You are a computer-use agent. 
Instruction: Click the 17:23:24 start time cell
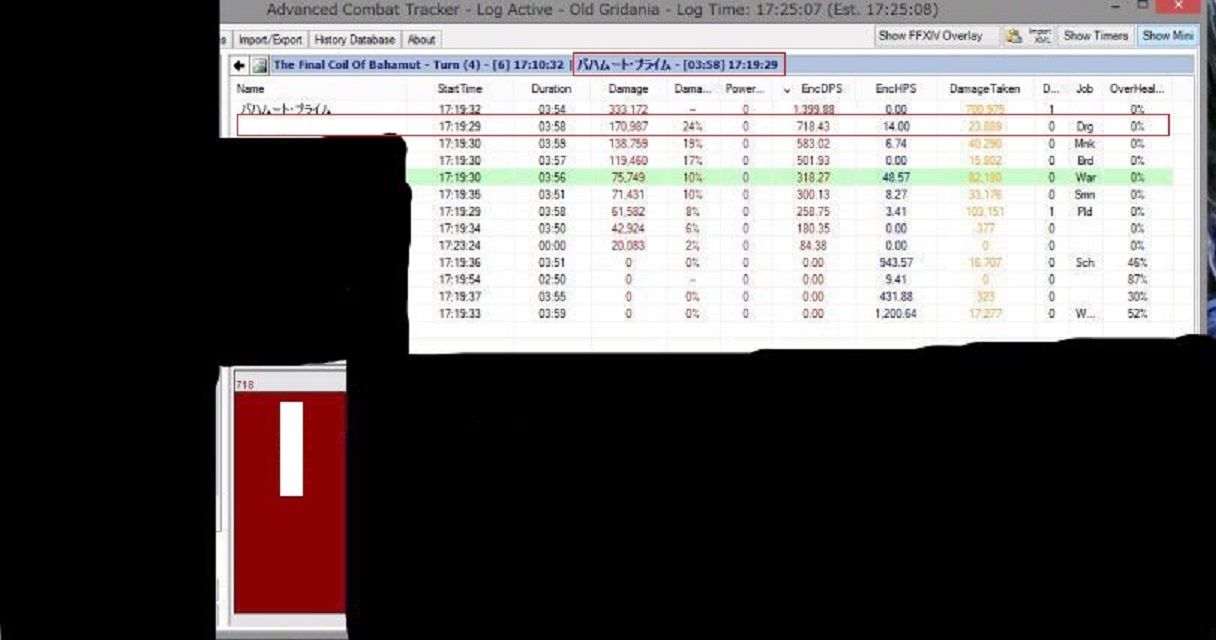click(x=460, y=246)
